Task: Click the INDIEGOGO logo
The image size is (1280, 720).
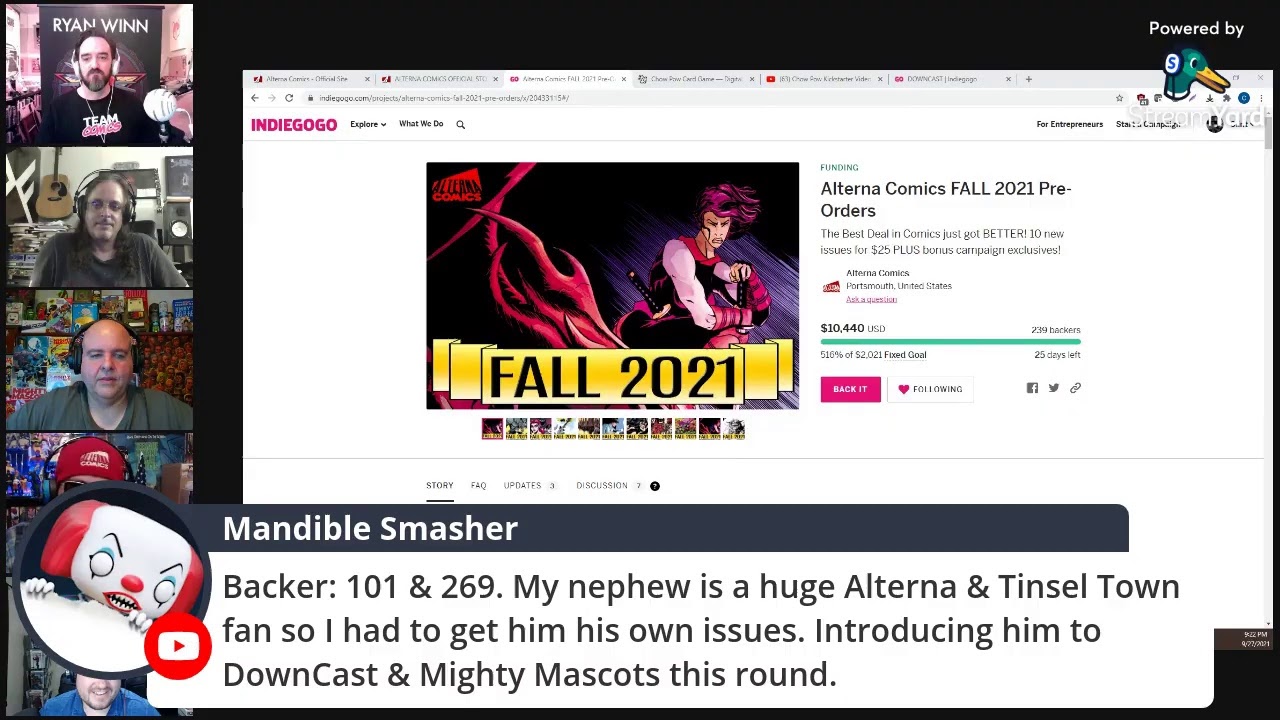Action: pos(294,125)
